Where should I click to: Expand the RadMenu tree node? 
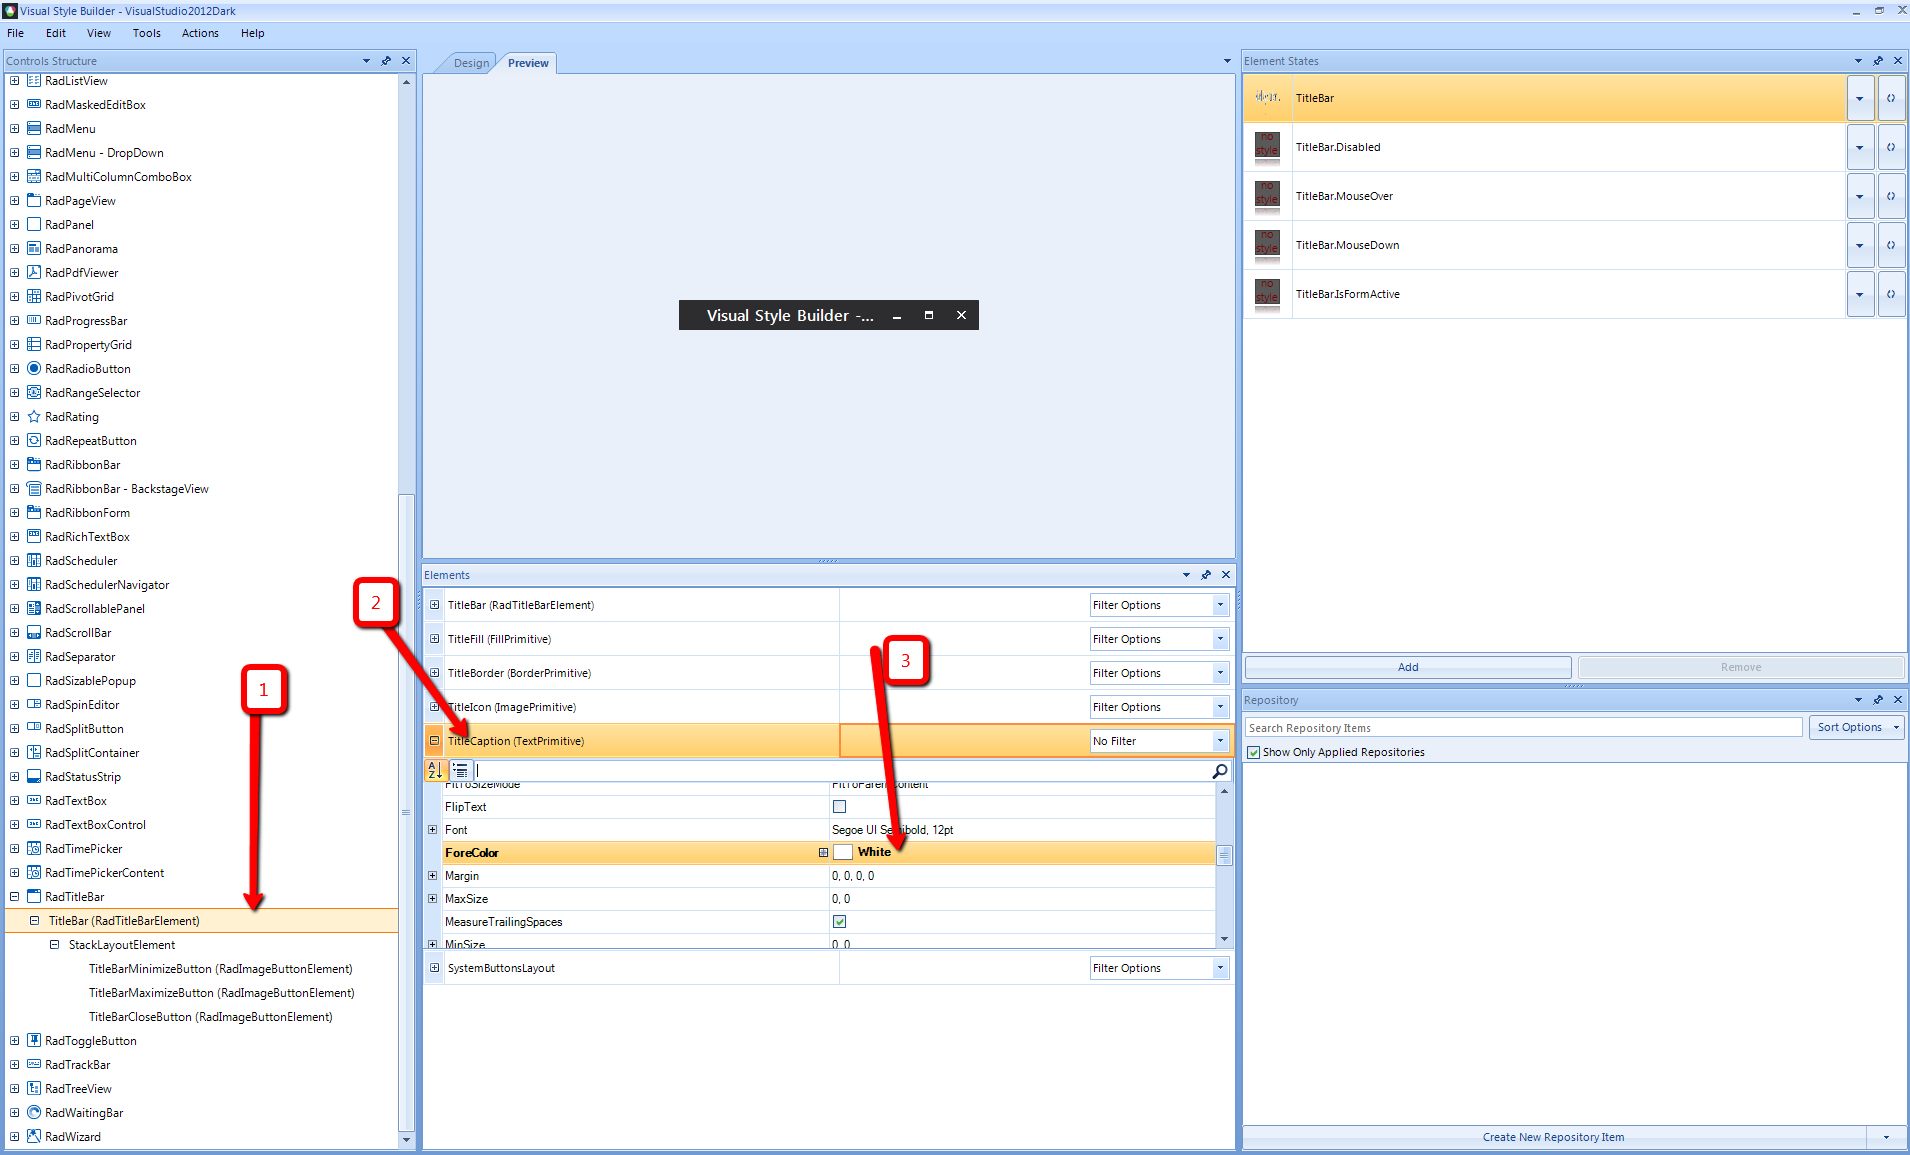pyautogui.click(x=15, y=129)
